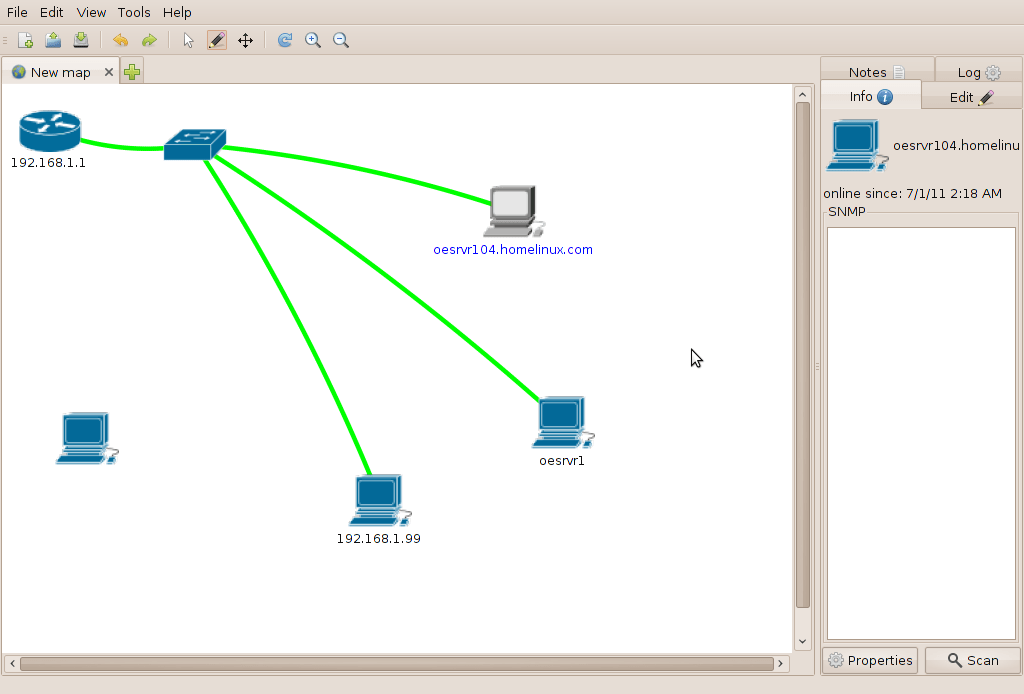Zoom out of the network map

point(341,40)
